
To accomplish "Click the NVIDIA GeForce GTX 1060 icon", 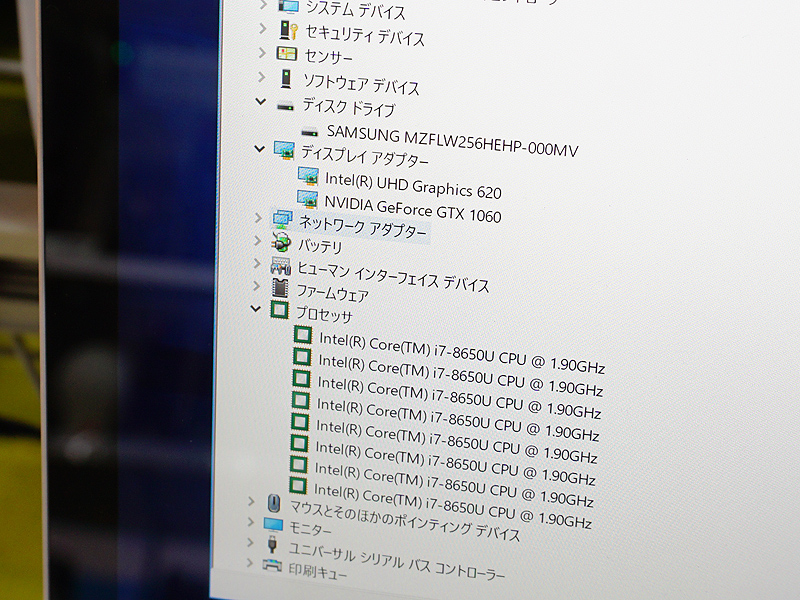I will 308,199.
